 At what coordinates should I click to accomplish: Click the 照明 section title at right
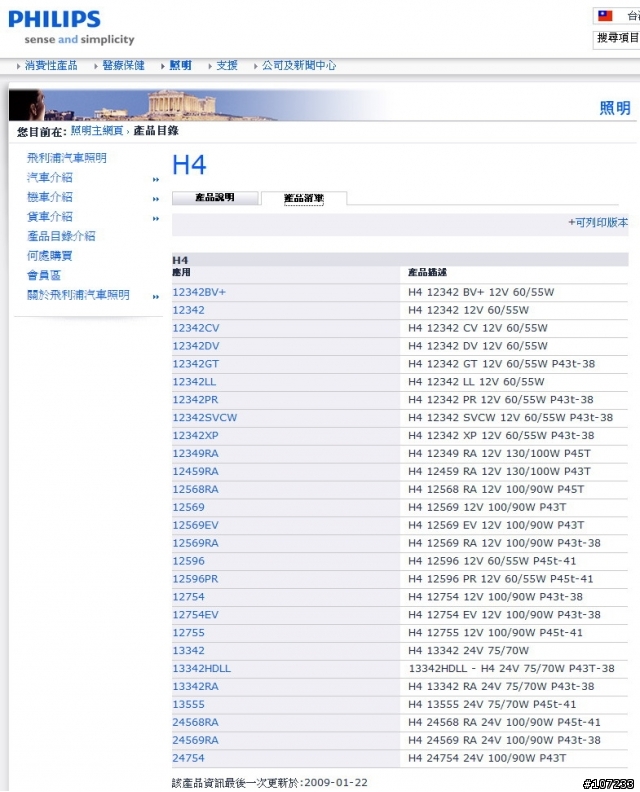pos(615,108)
